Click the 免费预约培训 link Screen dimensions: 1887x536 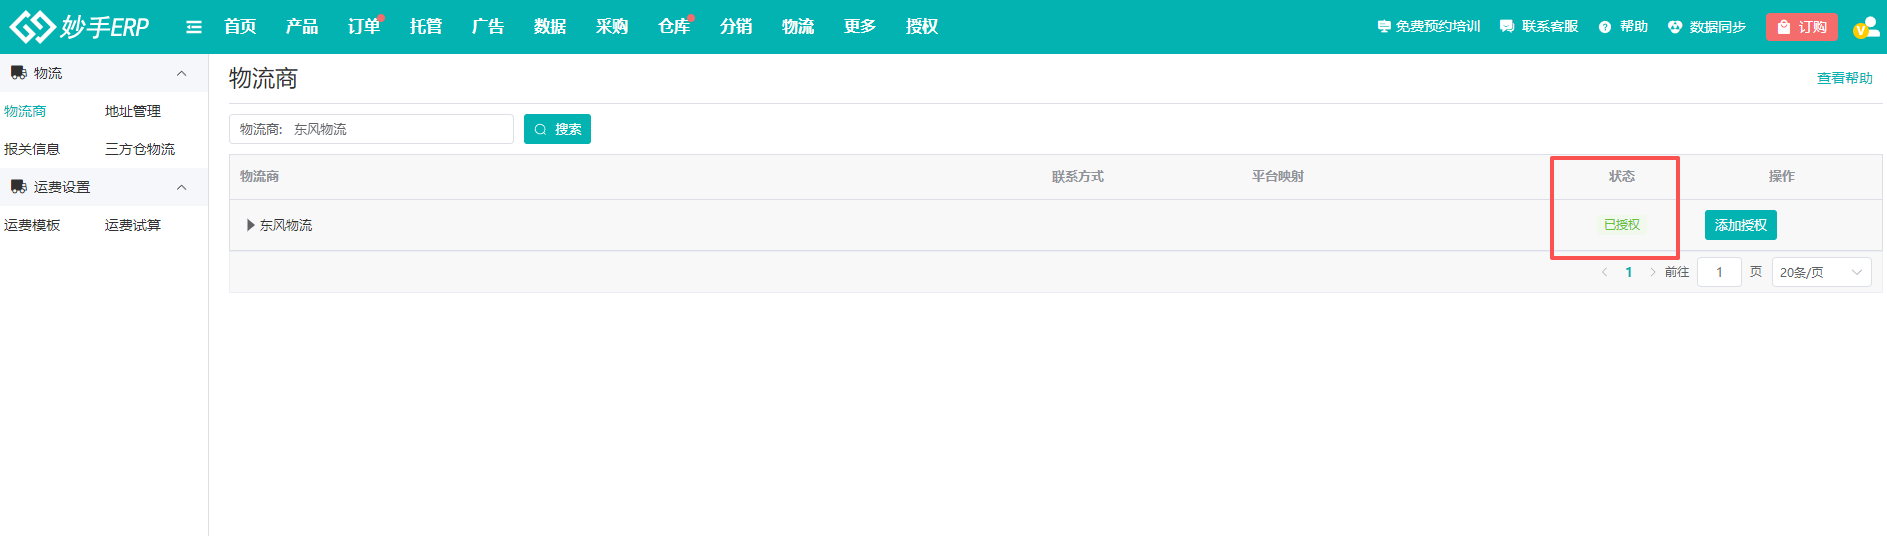pos(1428,26)
